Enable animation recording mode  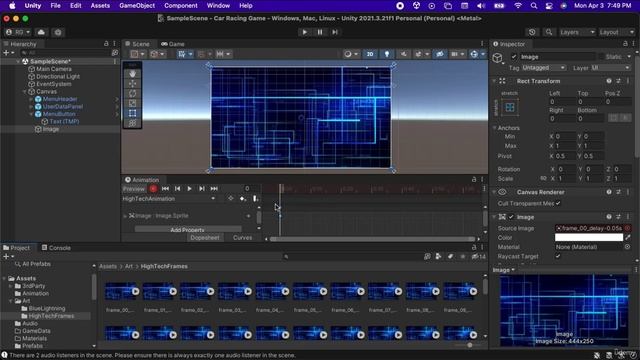pos(153,189)
